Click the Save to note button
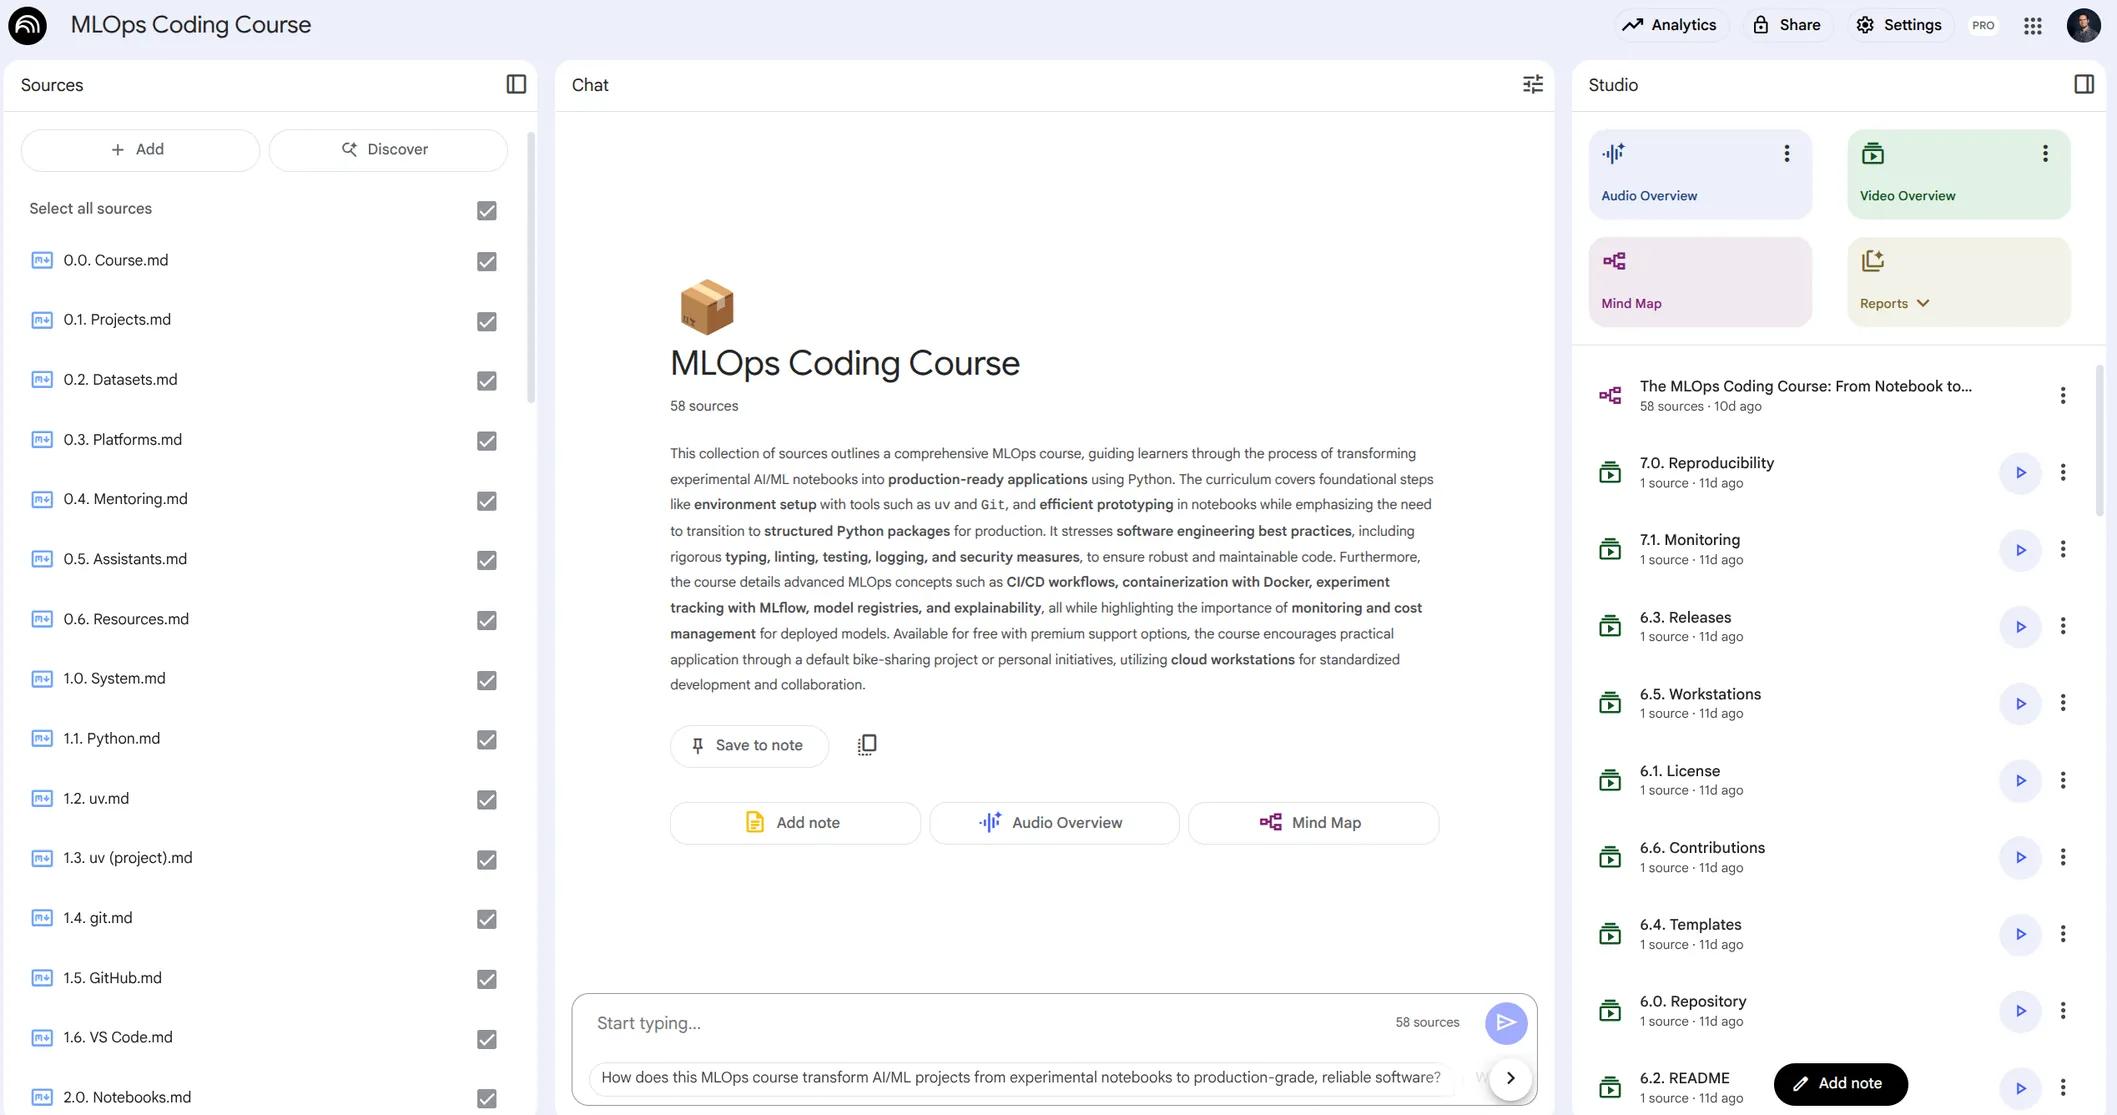 749,746
